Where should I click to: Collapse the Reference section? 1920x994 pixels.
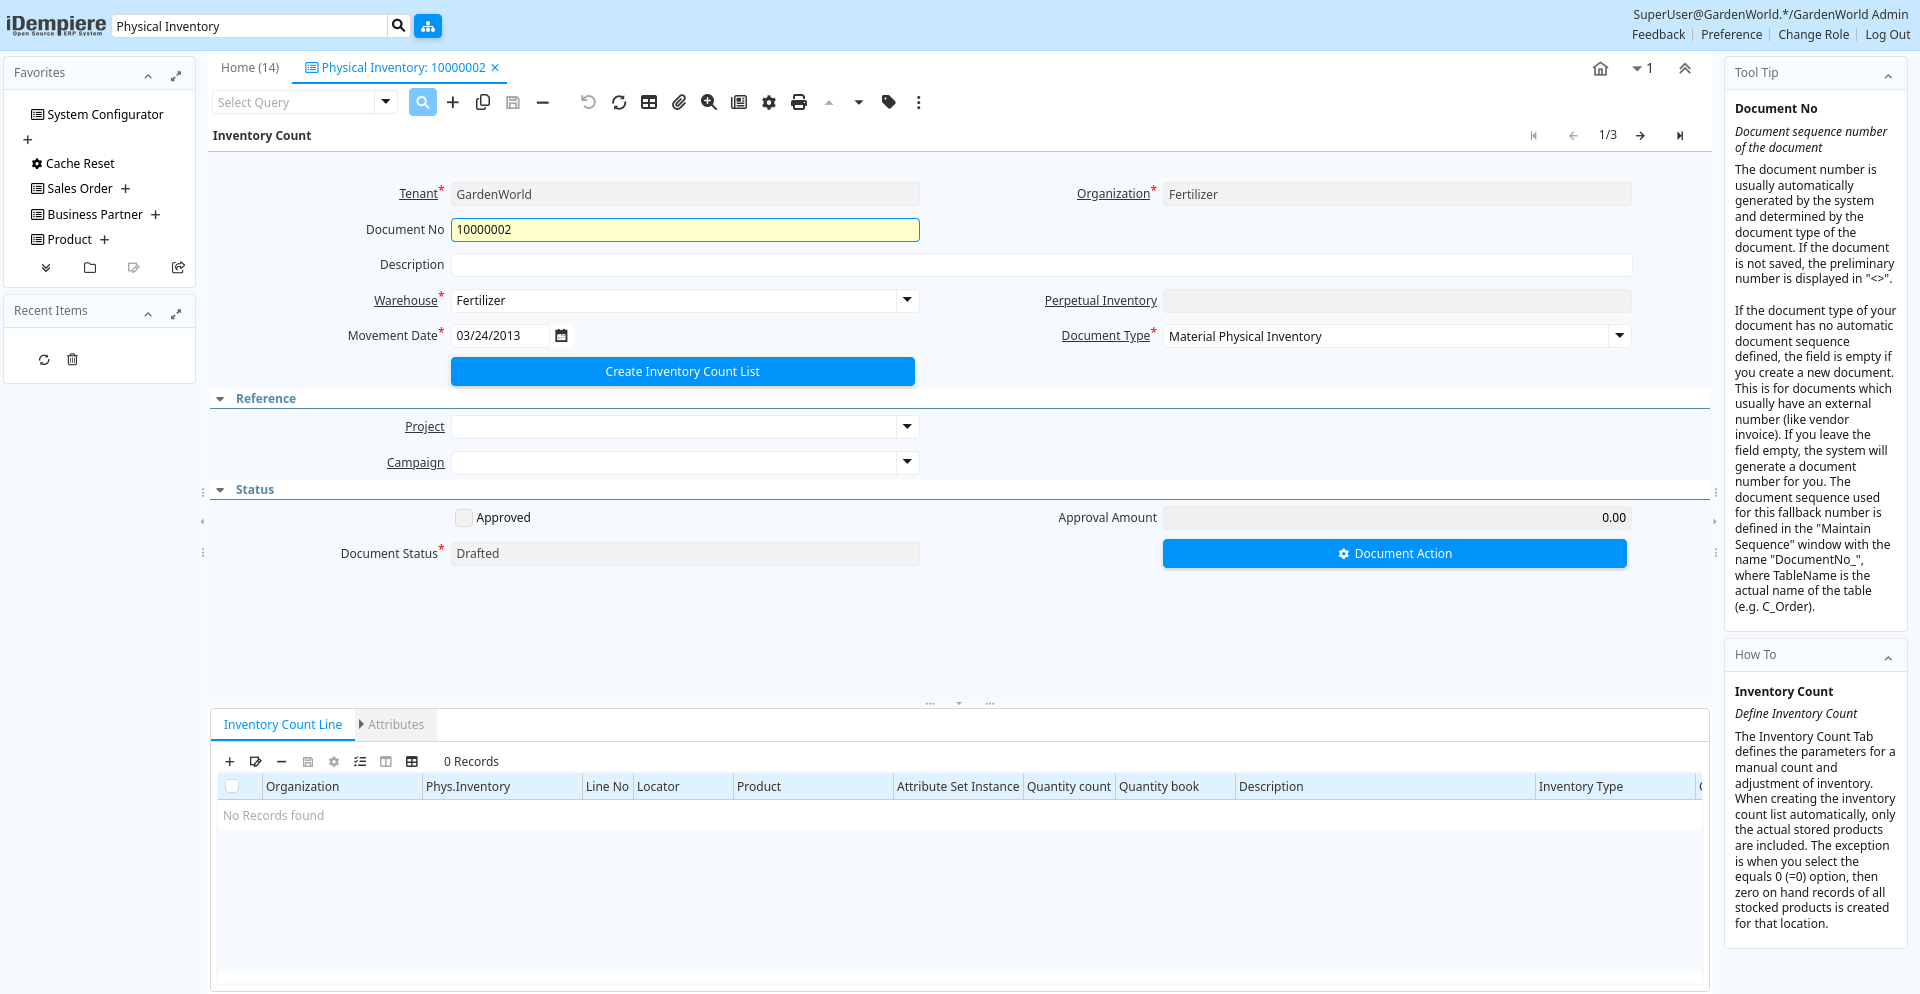221,399
